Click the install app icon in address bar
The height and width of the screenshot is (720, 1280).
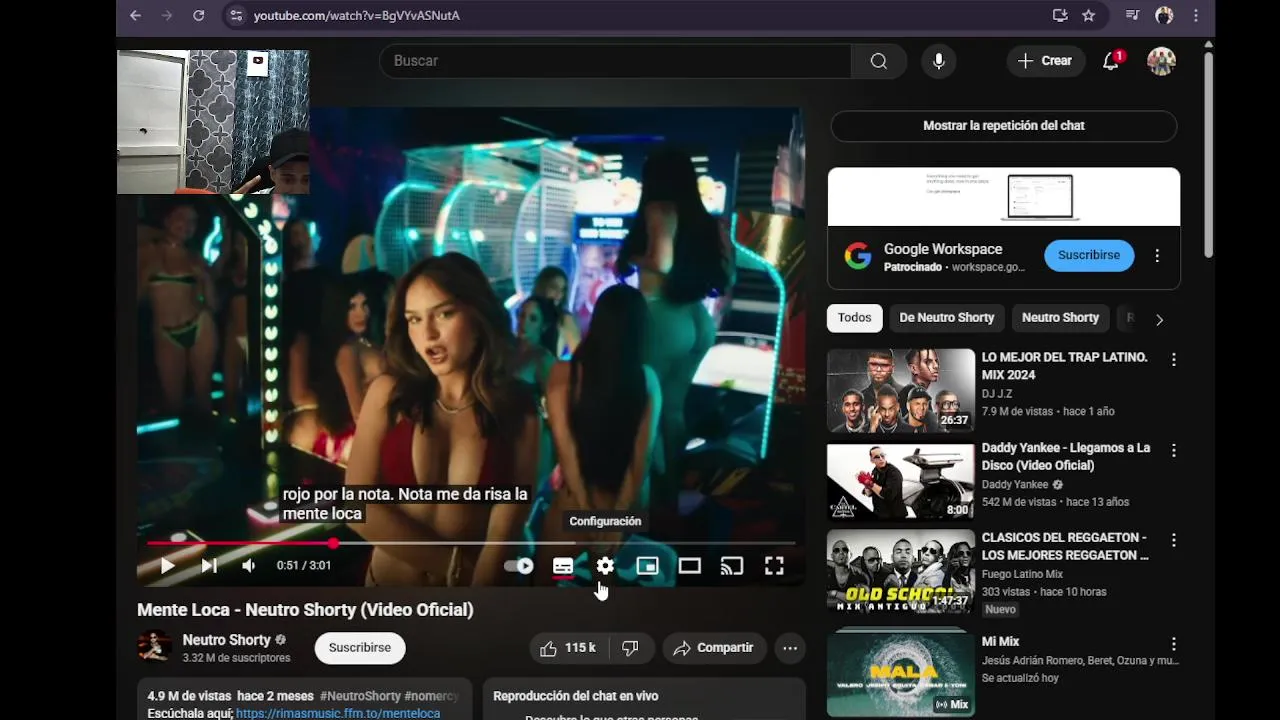coord(1060,15)
